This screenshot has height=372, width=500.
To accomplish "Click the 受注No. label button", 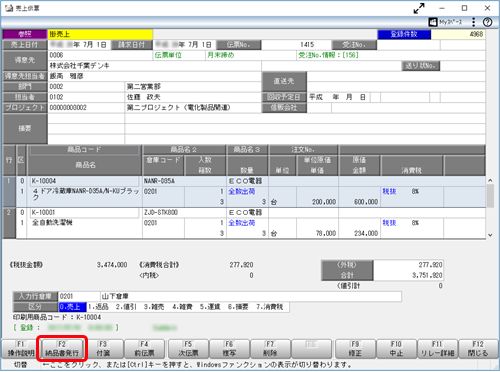I will (354, 45).
